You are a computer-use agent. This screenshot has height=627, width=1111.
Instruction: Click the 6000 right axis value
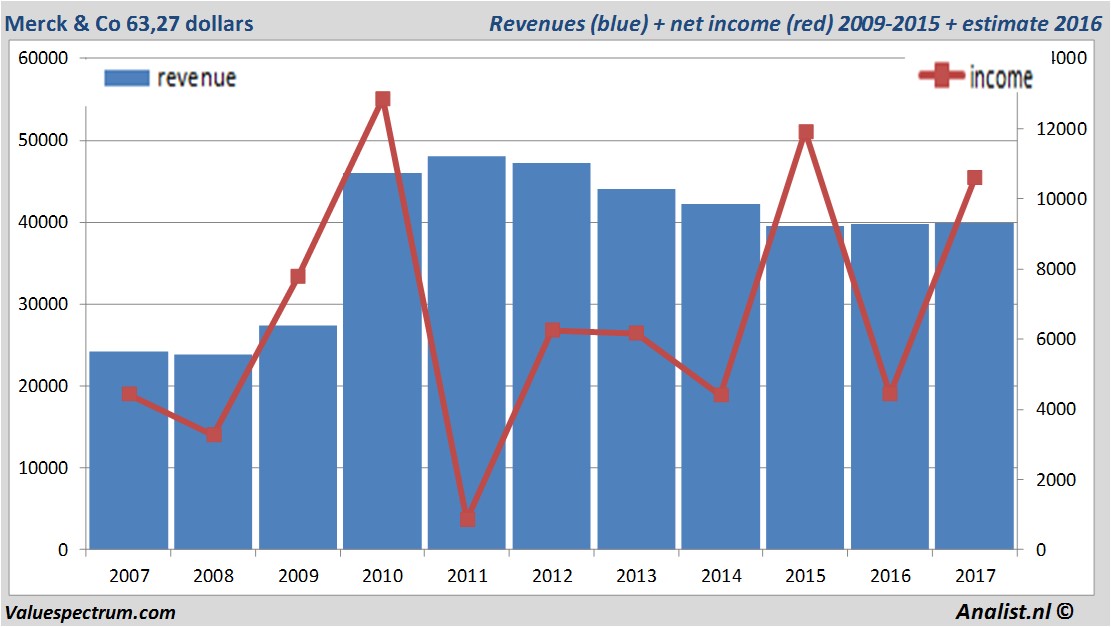tap(1056, 339)
